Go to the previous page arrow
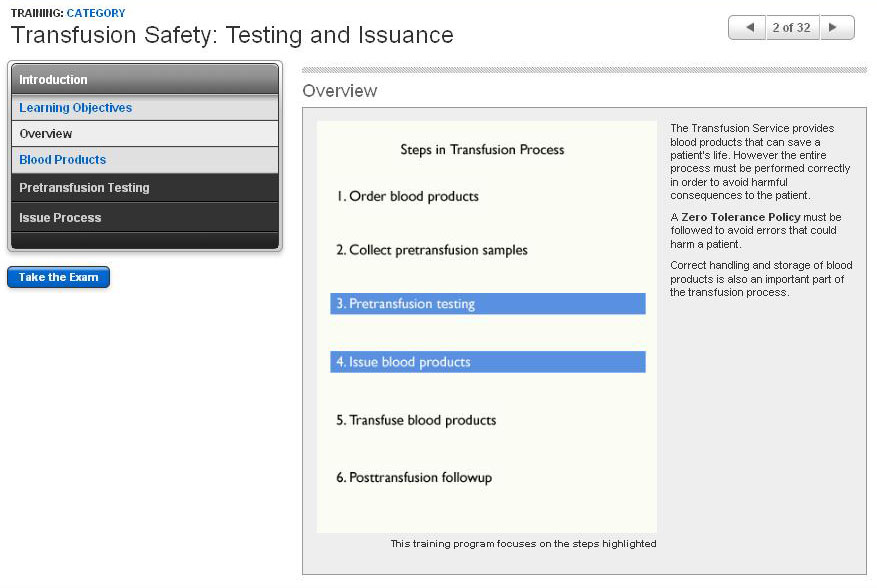This screenshot has width=877, height=588. click(746, 28)
